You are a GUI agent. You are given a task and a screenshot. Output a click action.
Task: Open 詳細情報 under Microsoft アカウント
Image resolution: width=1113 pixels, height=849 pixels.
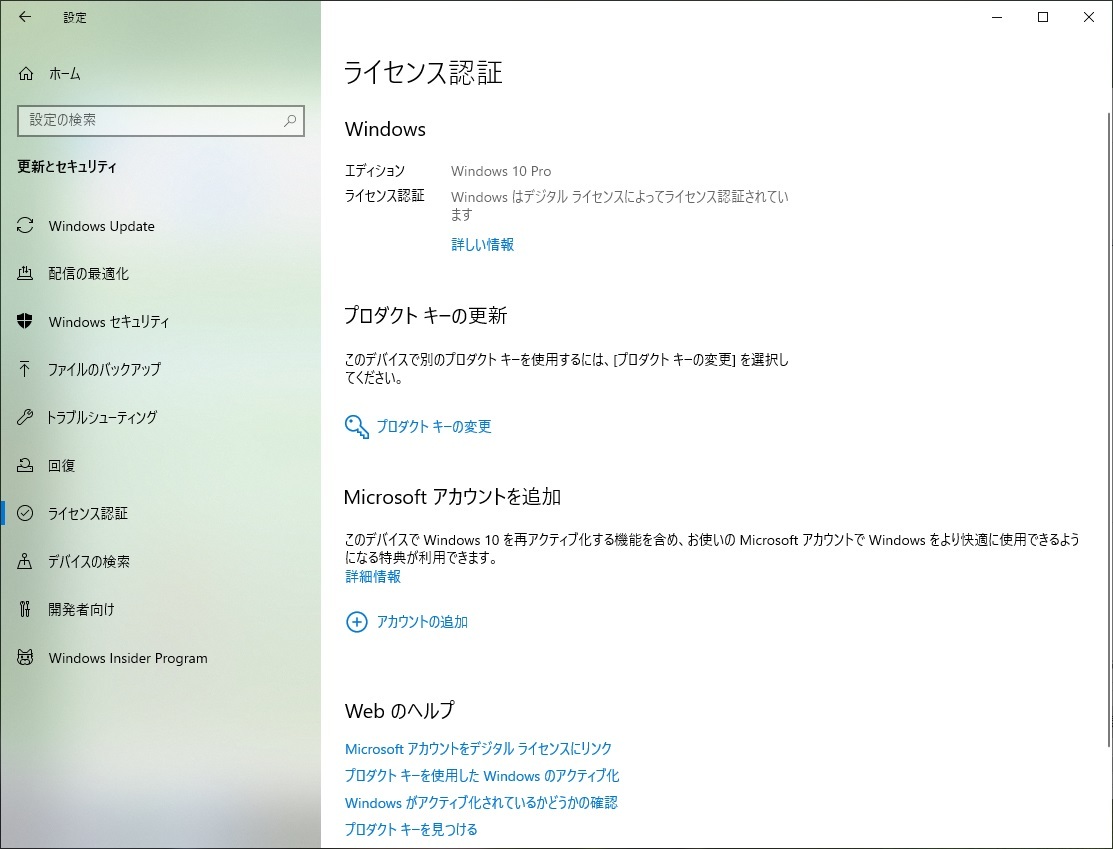(373, 577)
